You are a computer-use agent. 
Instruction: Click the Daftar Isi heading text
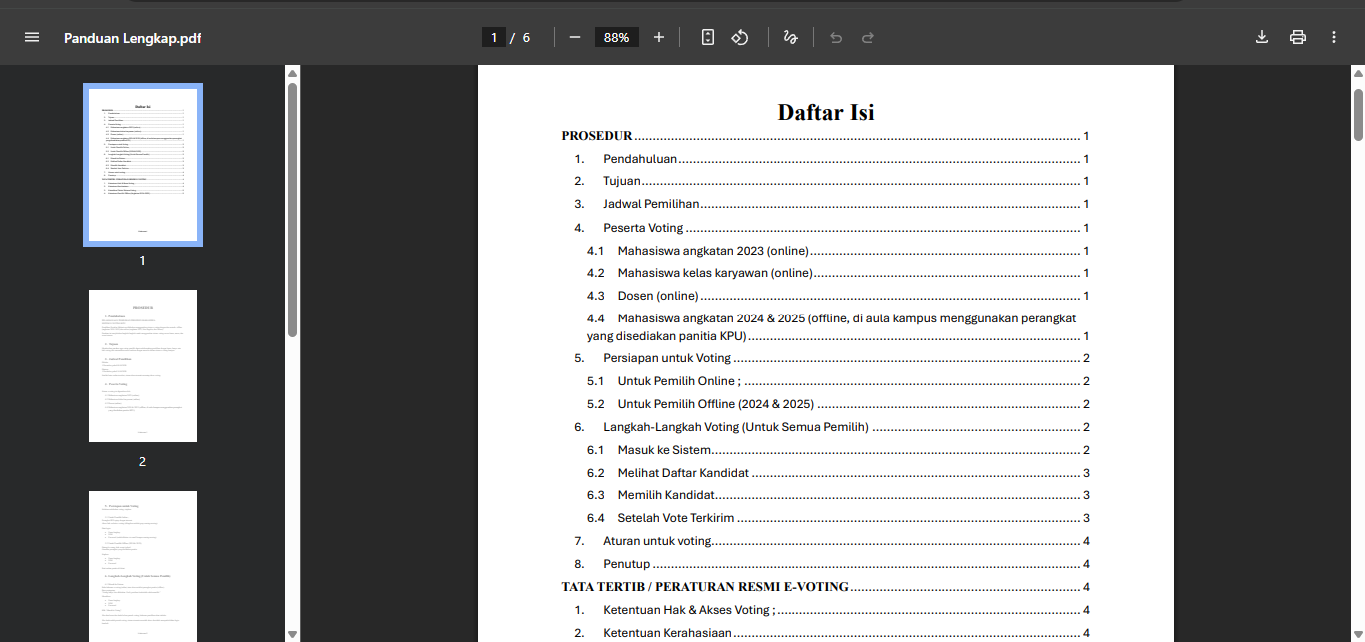coord(826,112)
